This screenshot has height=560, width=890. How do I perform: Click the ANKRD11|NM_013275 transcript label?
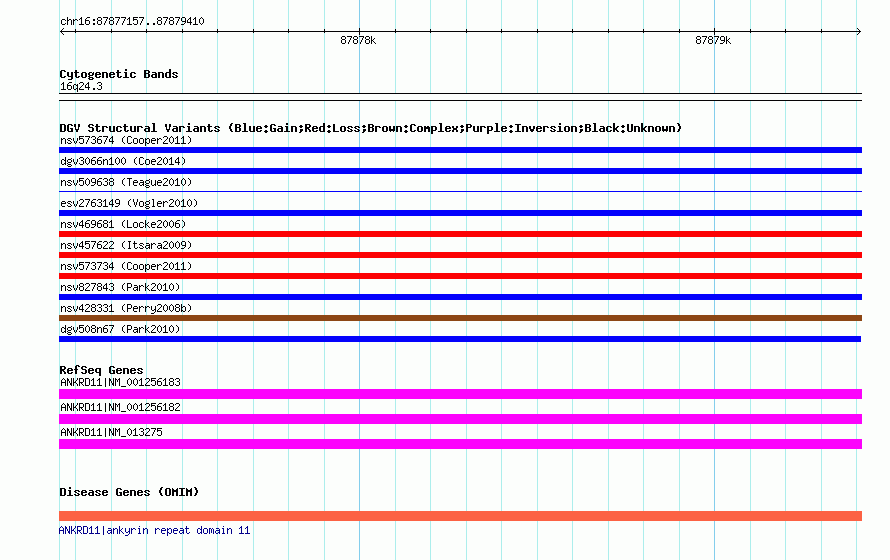tap(111, 432)
